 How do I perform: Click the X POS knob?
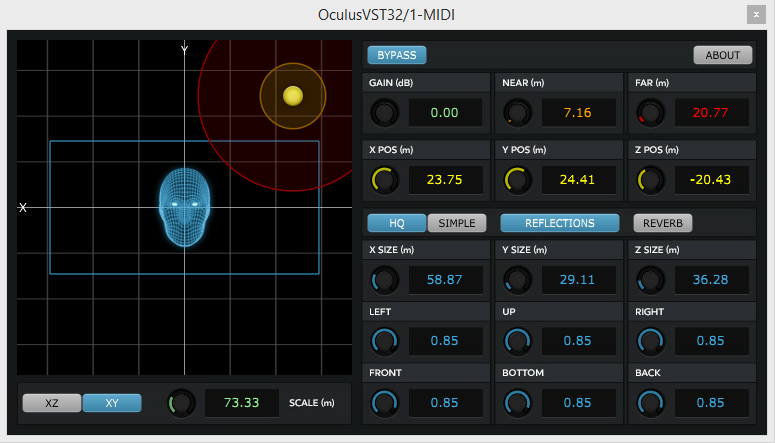pos(385,180)
